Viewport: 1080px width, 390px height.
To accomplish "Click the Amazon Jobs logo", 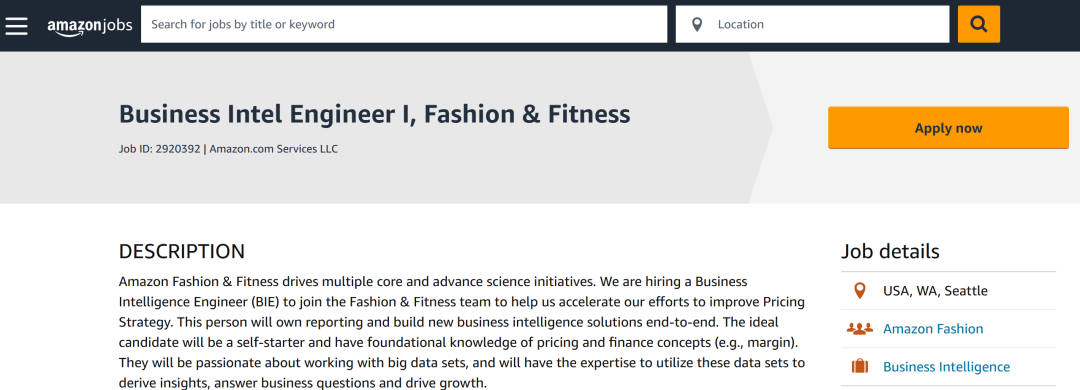I will pyautogui.click(x=90, y=25).
